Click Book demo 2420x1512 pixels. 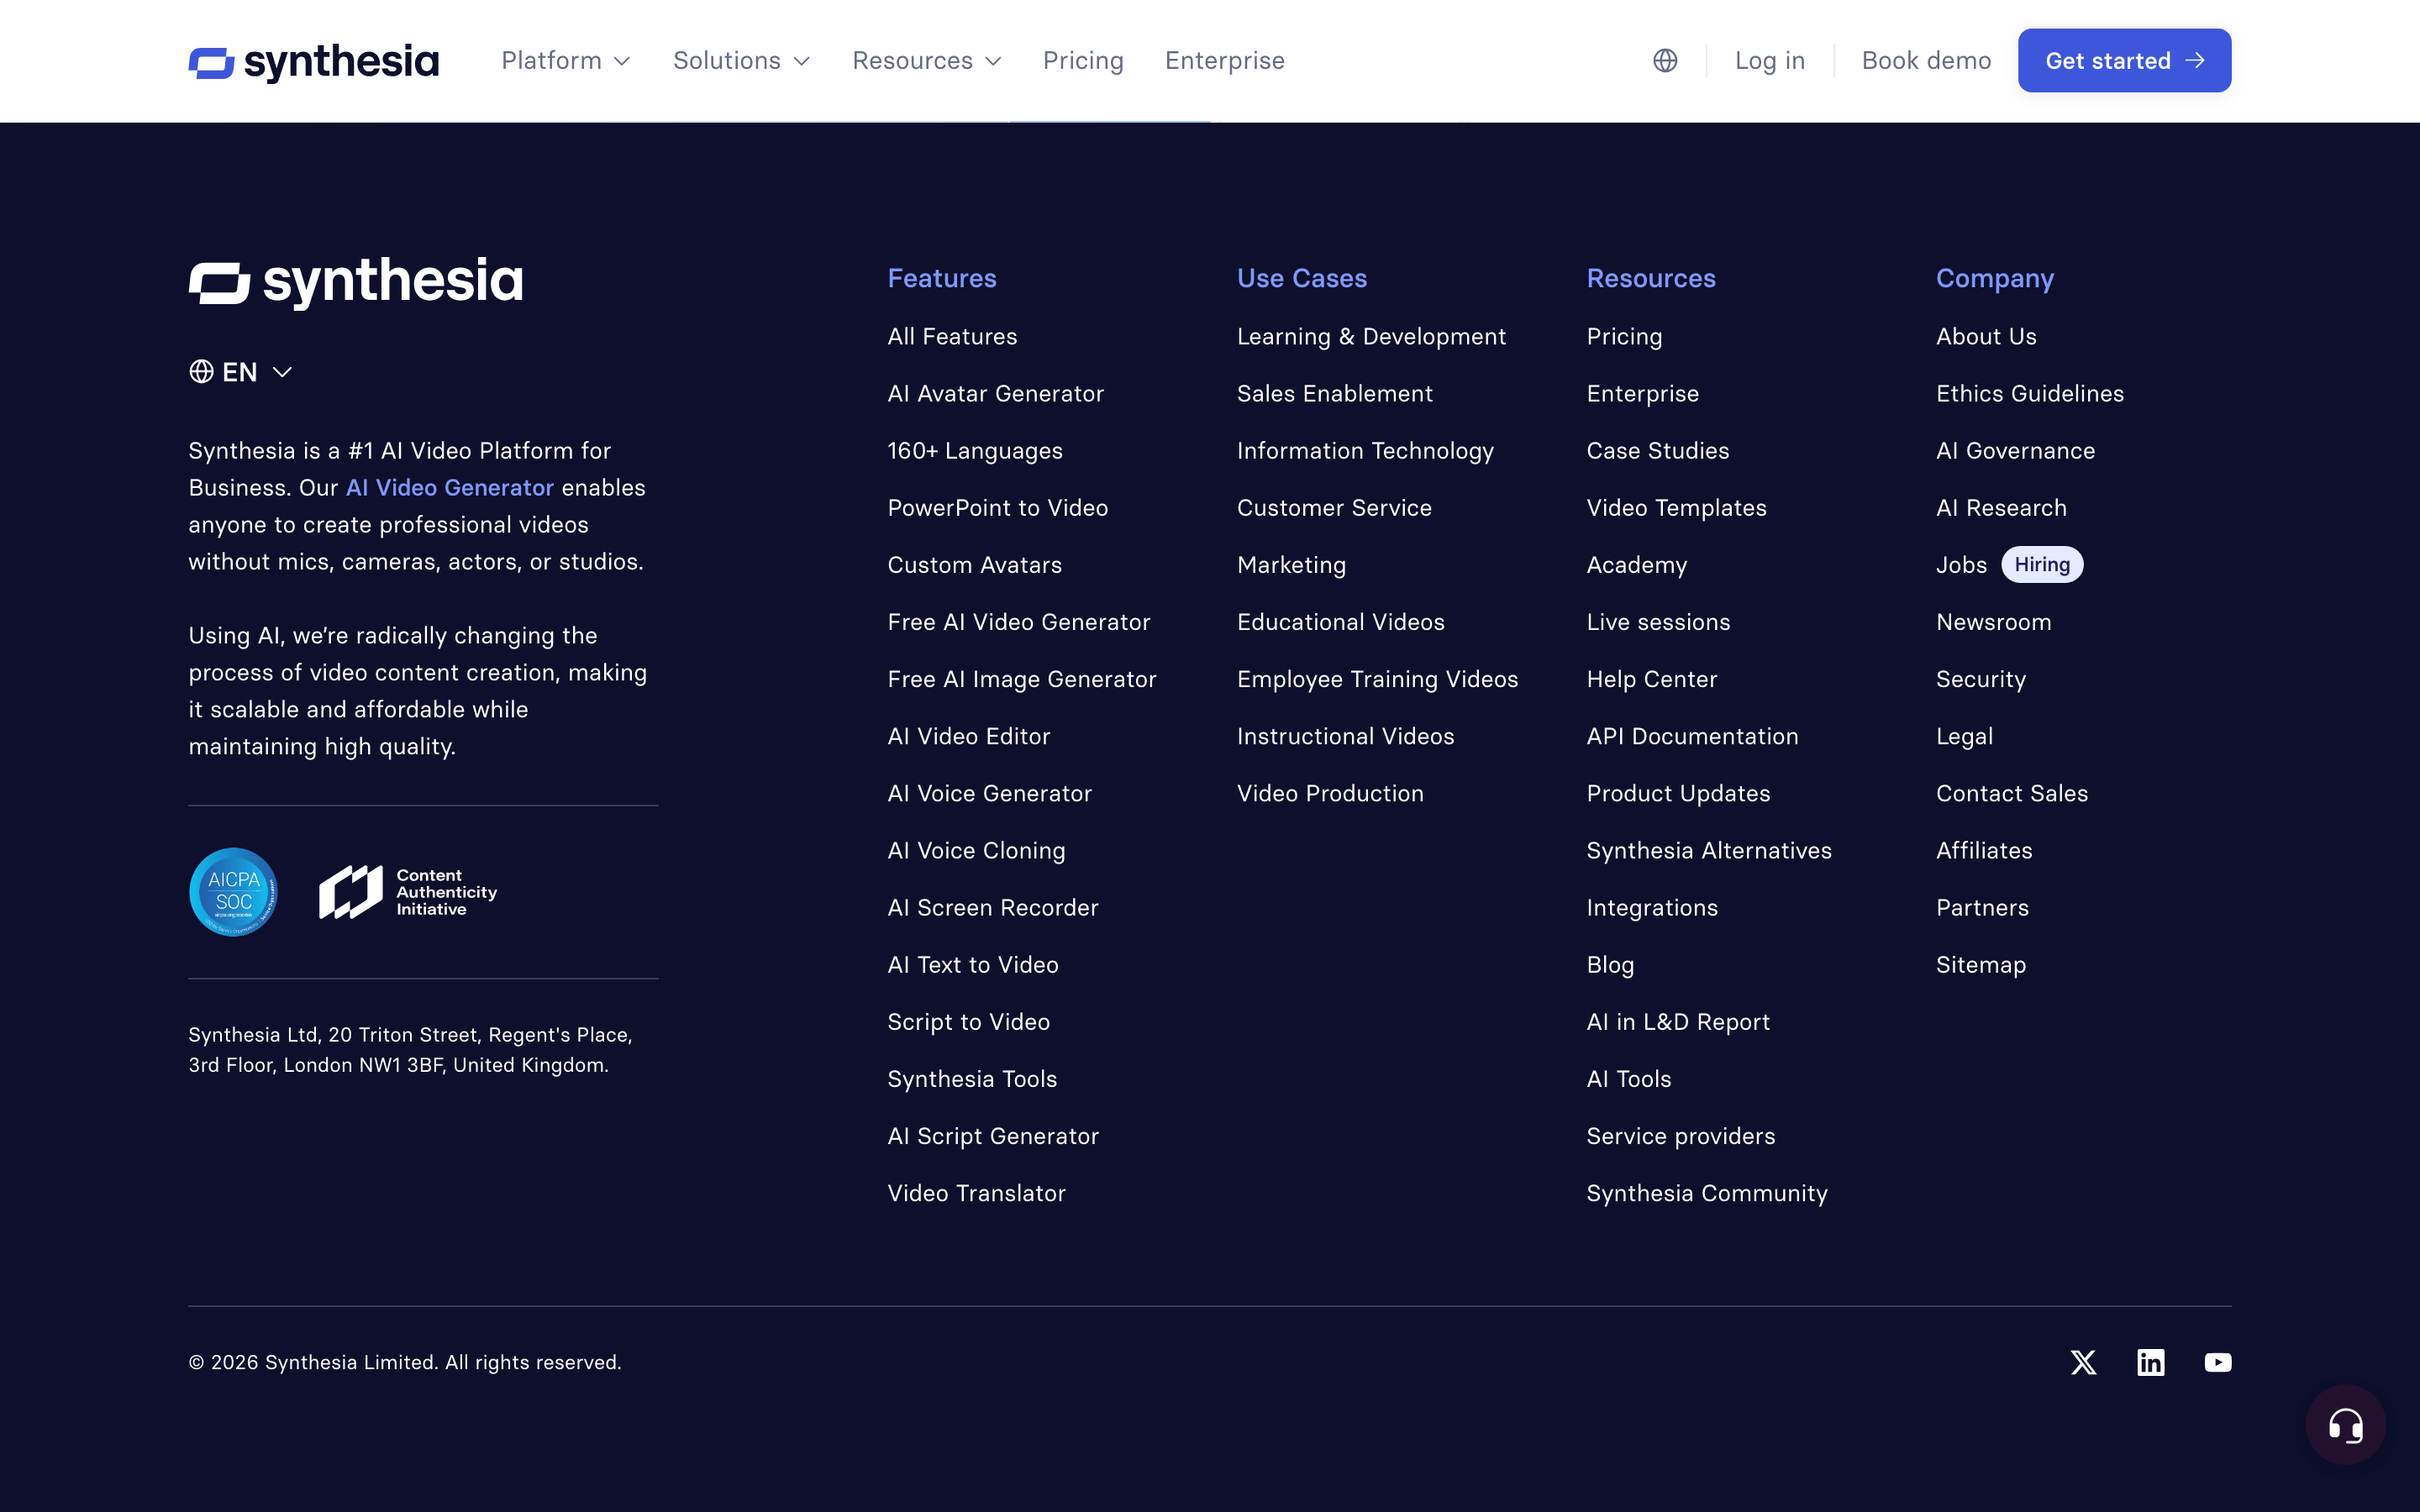click(1926, 60)
